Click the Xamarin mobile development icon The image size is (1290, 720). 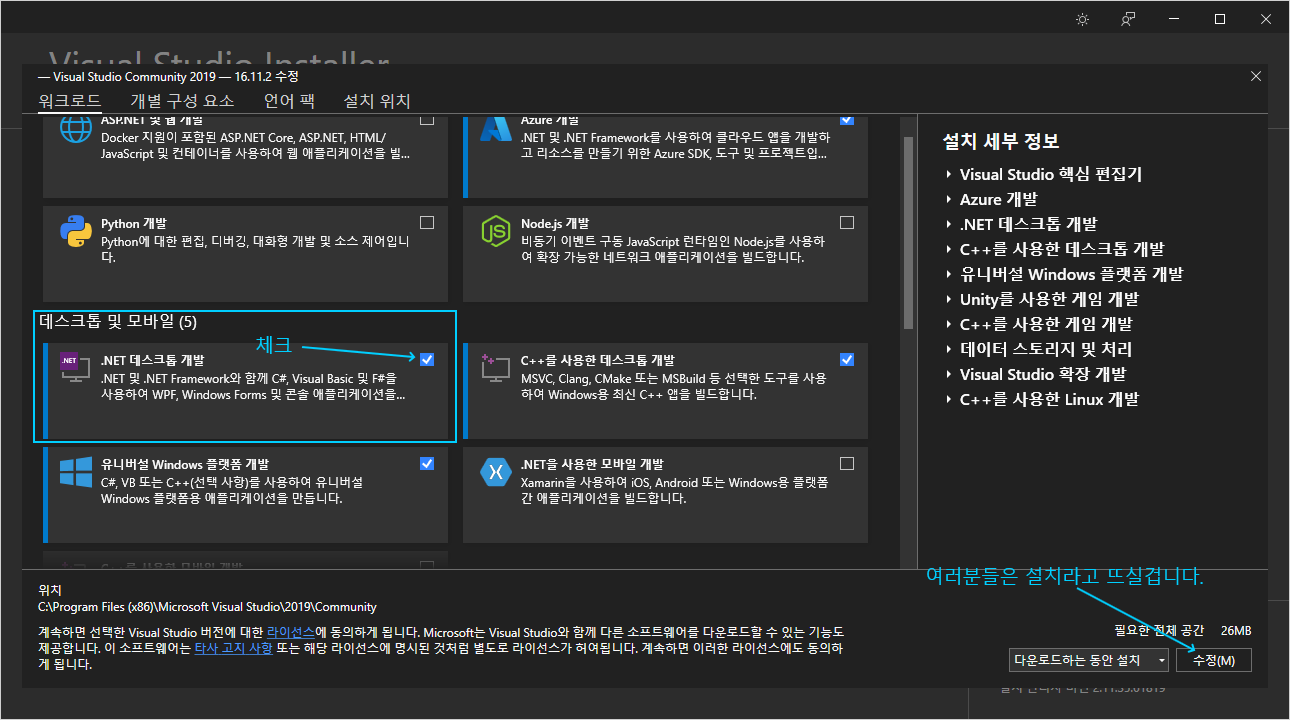point(496,471)
